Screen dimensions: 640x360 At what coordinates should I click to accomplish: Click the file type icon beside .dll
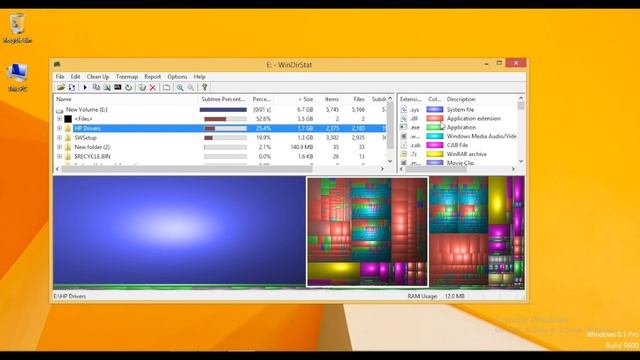coord(404,118)
